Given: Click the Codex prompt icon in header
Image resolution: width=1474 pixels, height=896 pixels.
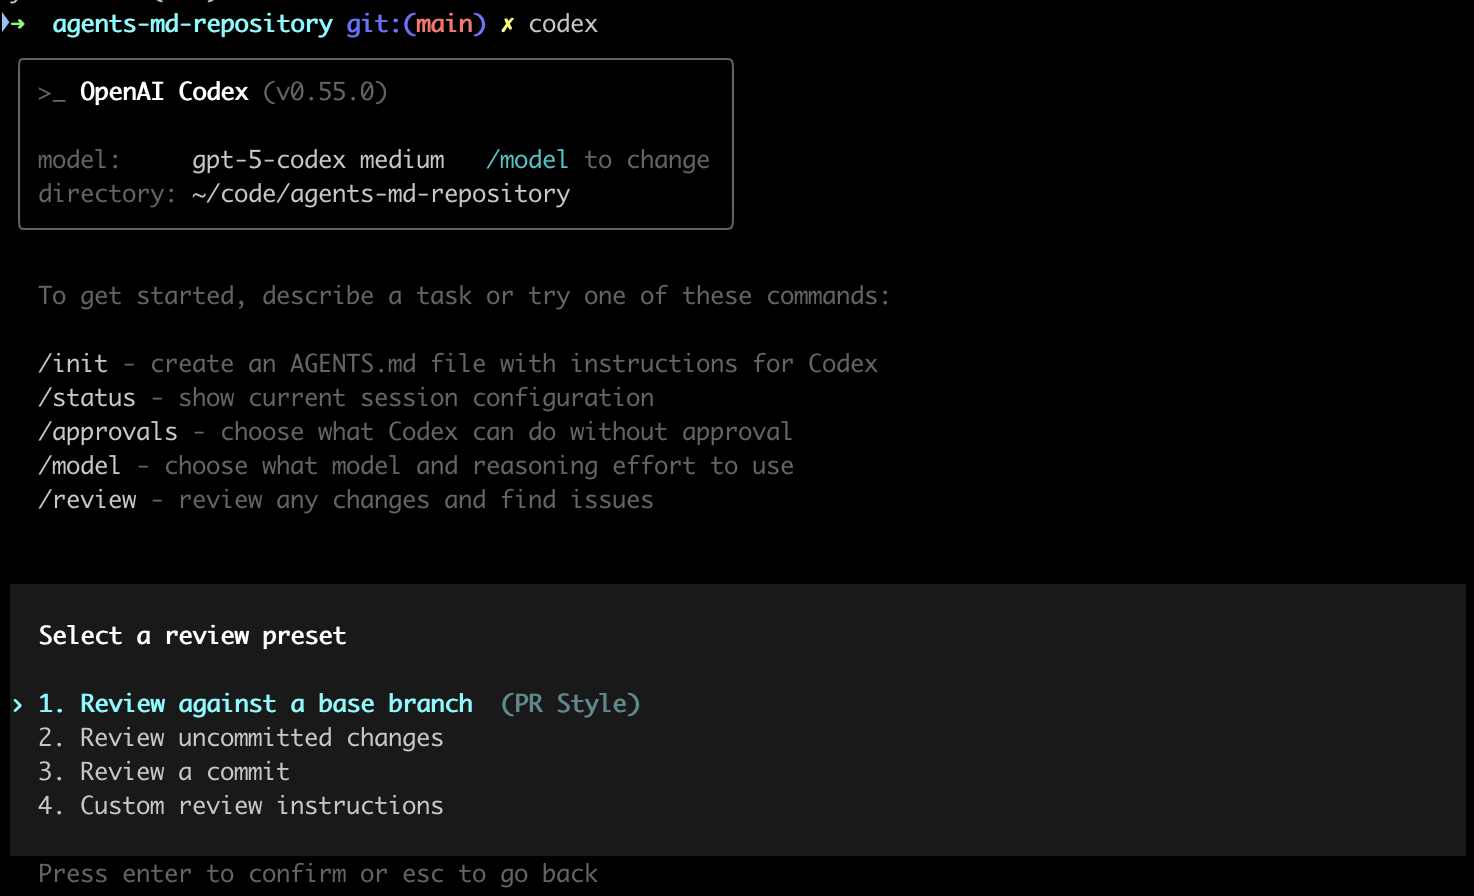Looking at the screenshot, I should click(51, 93).
